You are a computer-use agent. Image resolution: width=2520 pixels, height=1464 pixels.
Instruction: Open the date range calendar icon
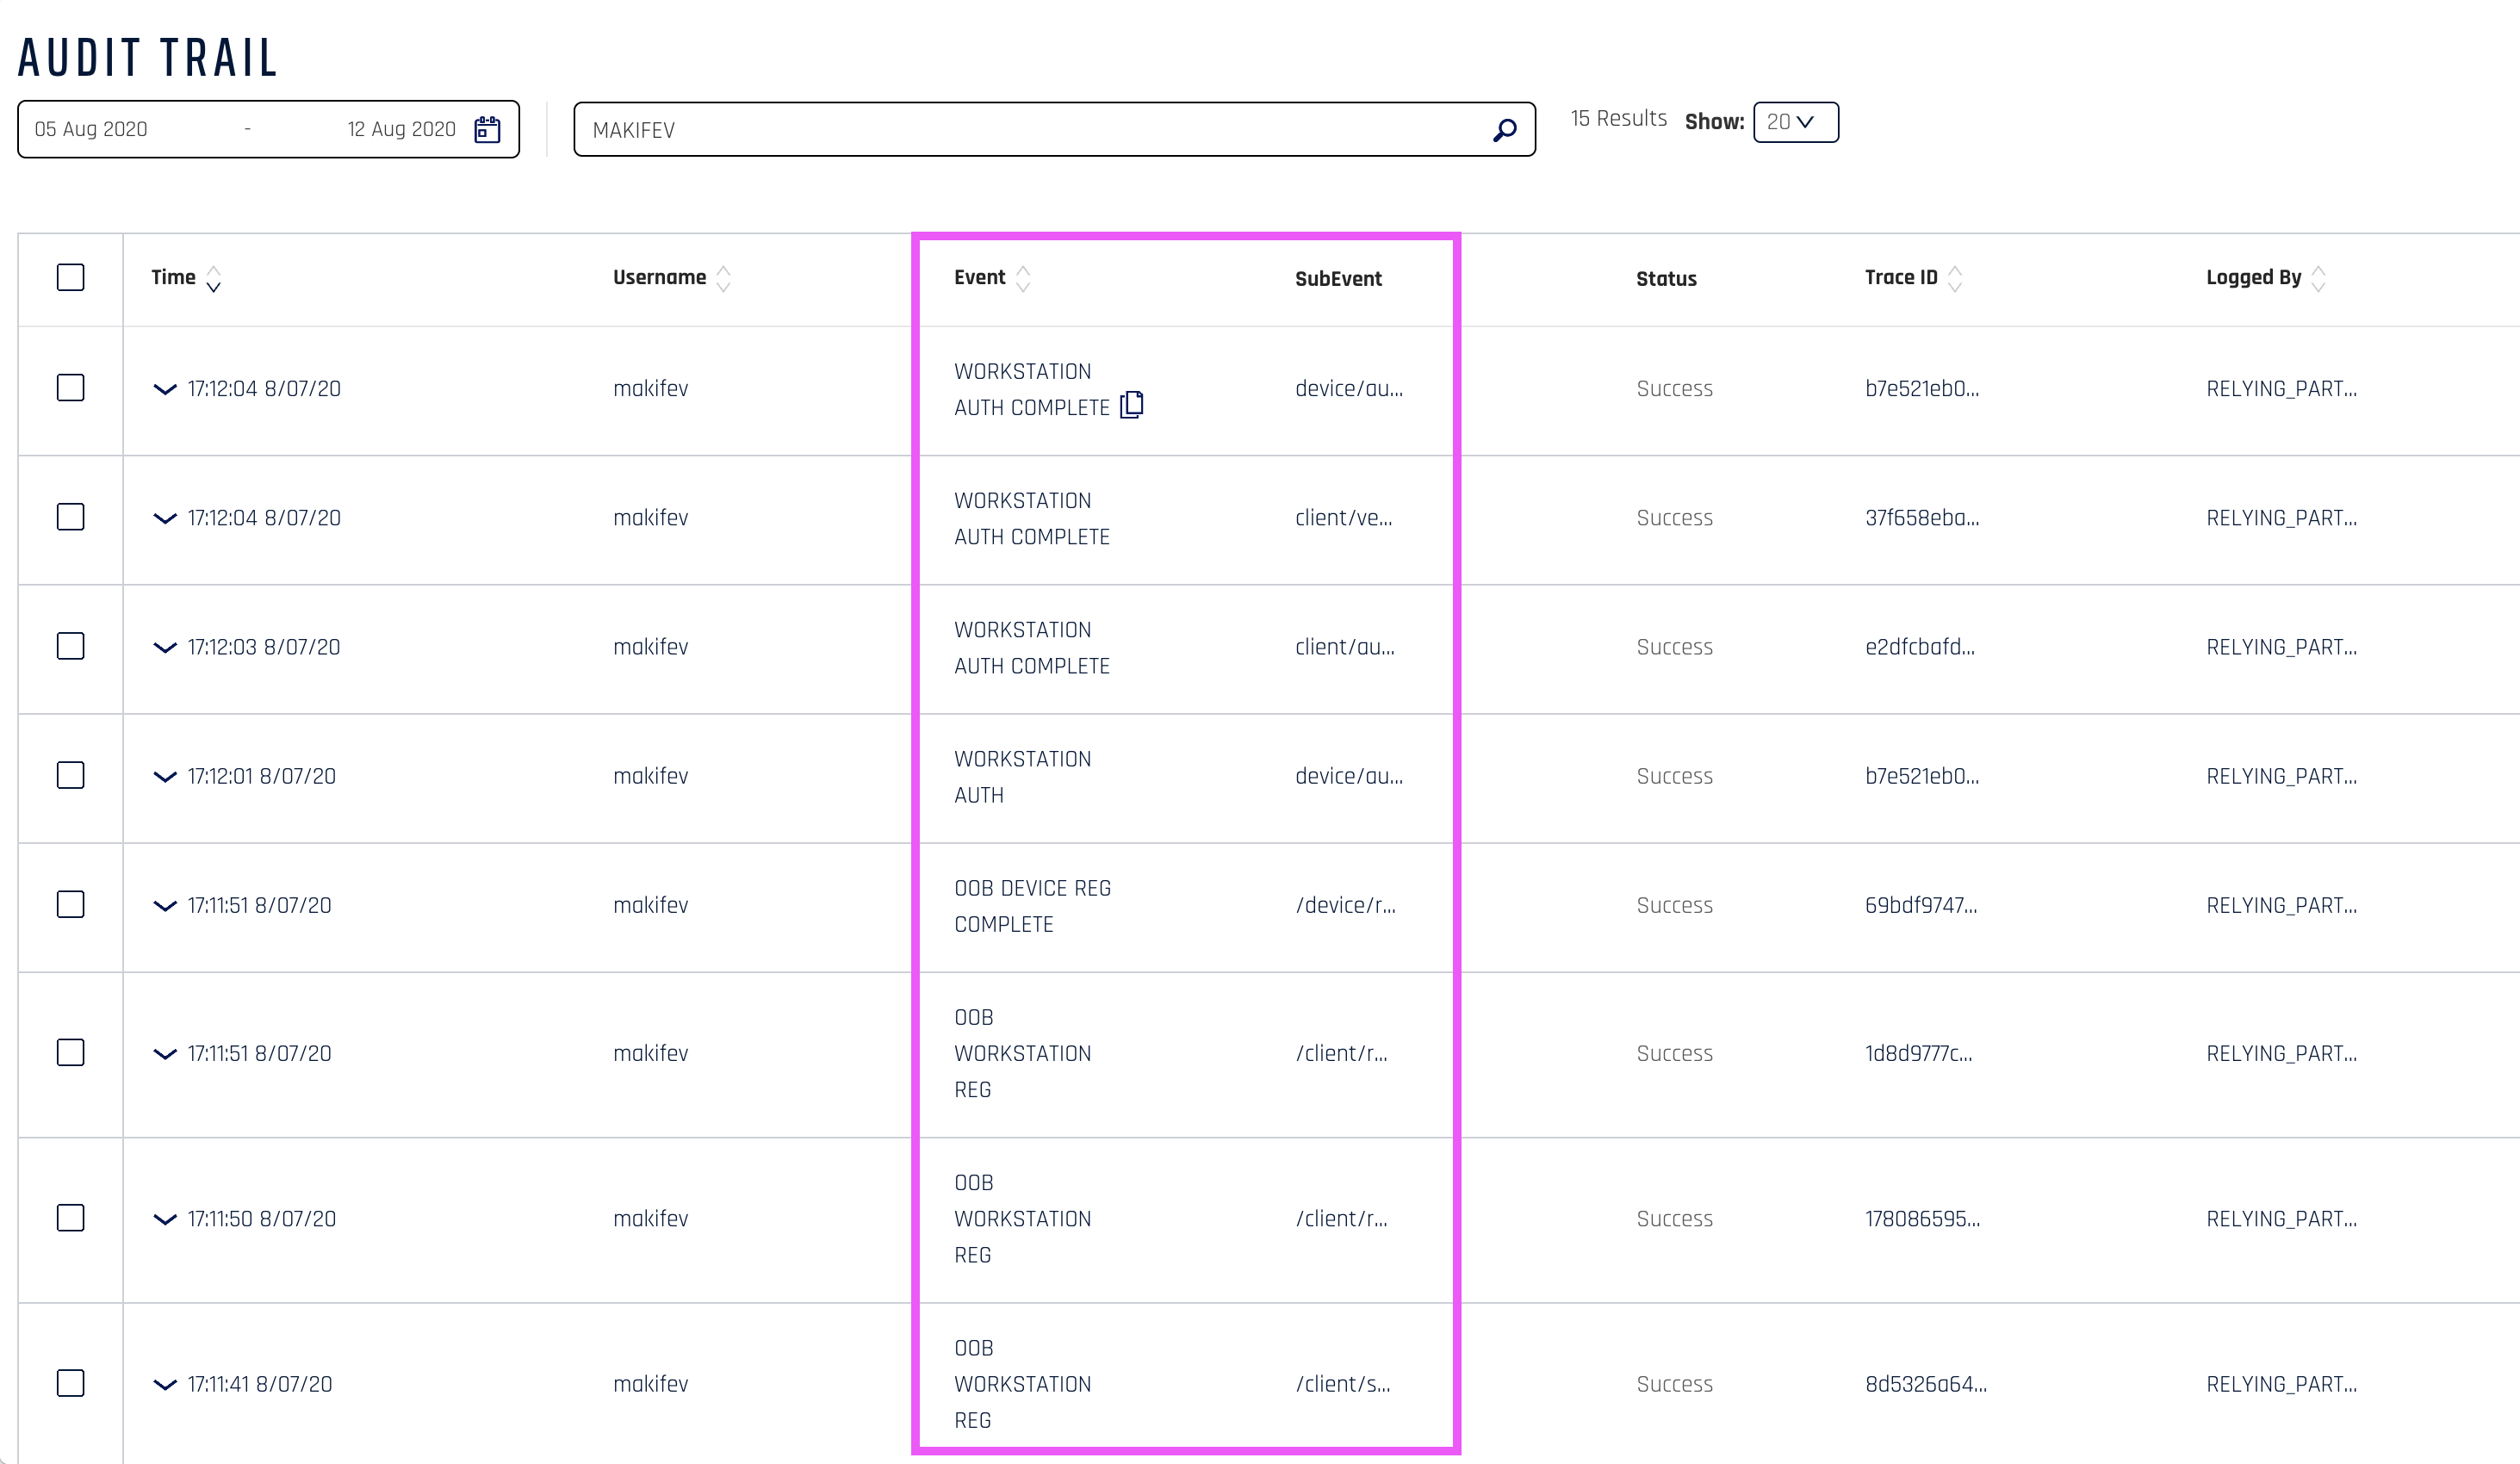tap(487, 129)
